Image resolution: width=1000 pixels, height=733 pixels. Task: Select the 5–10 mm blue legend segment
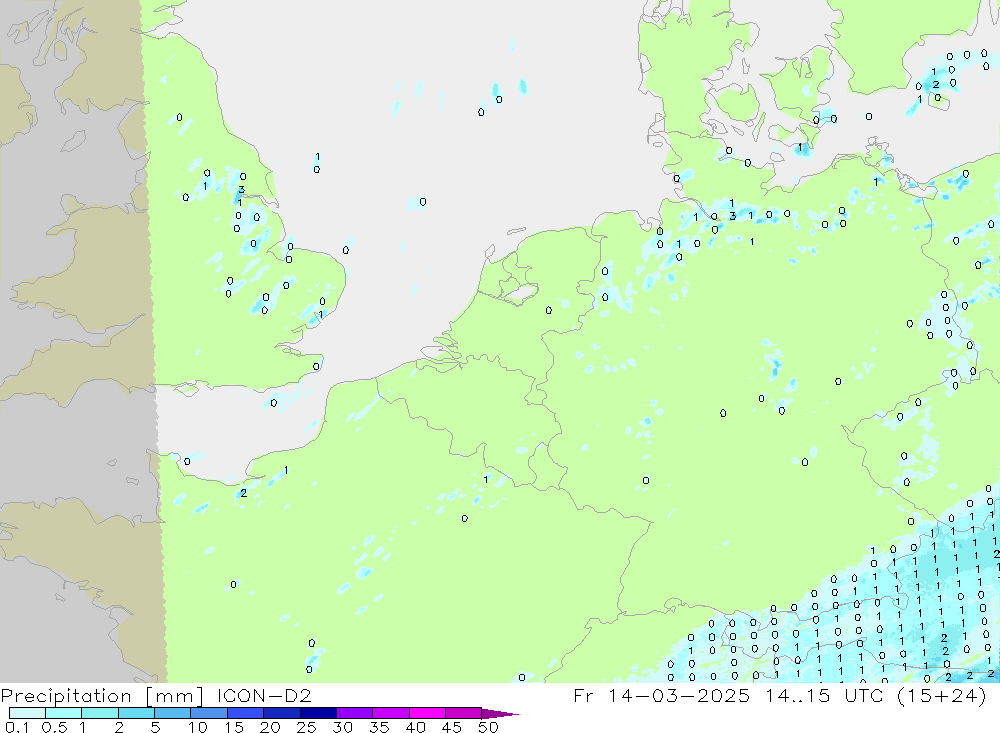tap(172, 714)
